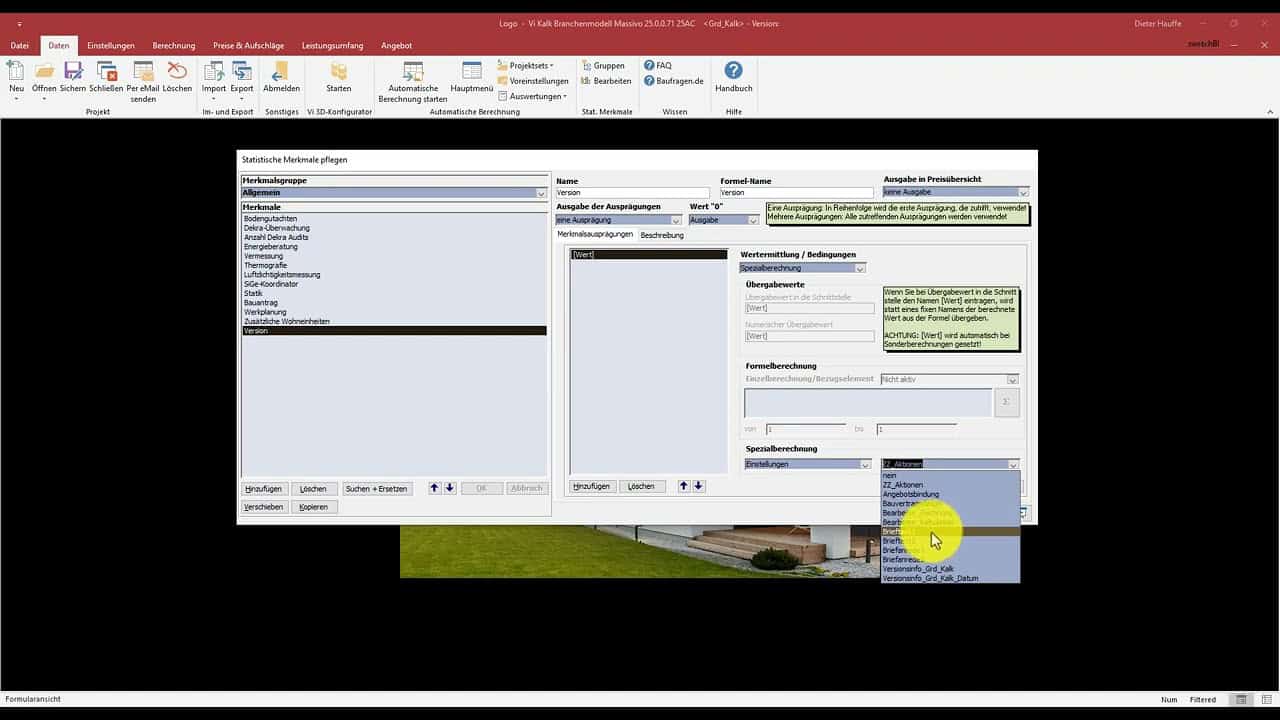This screenshot has width=1280, height=720.
Task: Open the Hauptmenü ribbon icon
Action: pyautogui.click(x=472, y=72)
